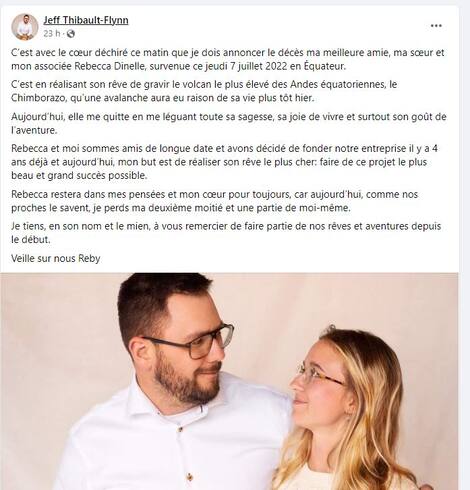Open Jeff Thibault-Flynn's profile picture avatar
Image resolution: width=470 pixels, height=490 pixels.
click(25, 27)
